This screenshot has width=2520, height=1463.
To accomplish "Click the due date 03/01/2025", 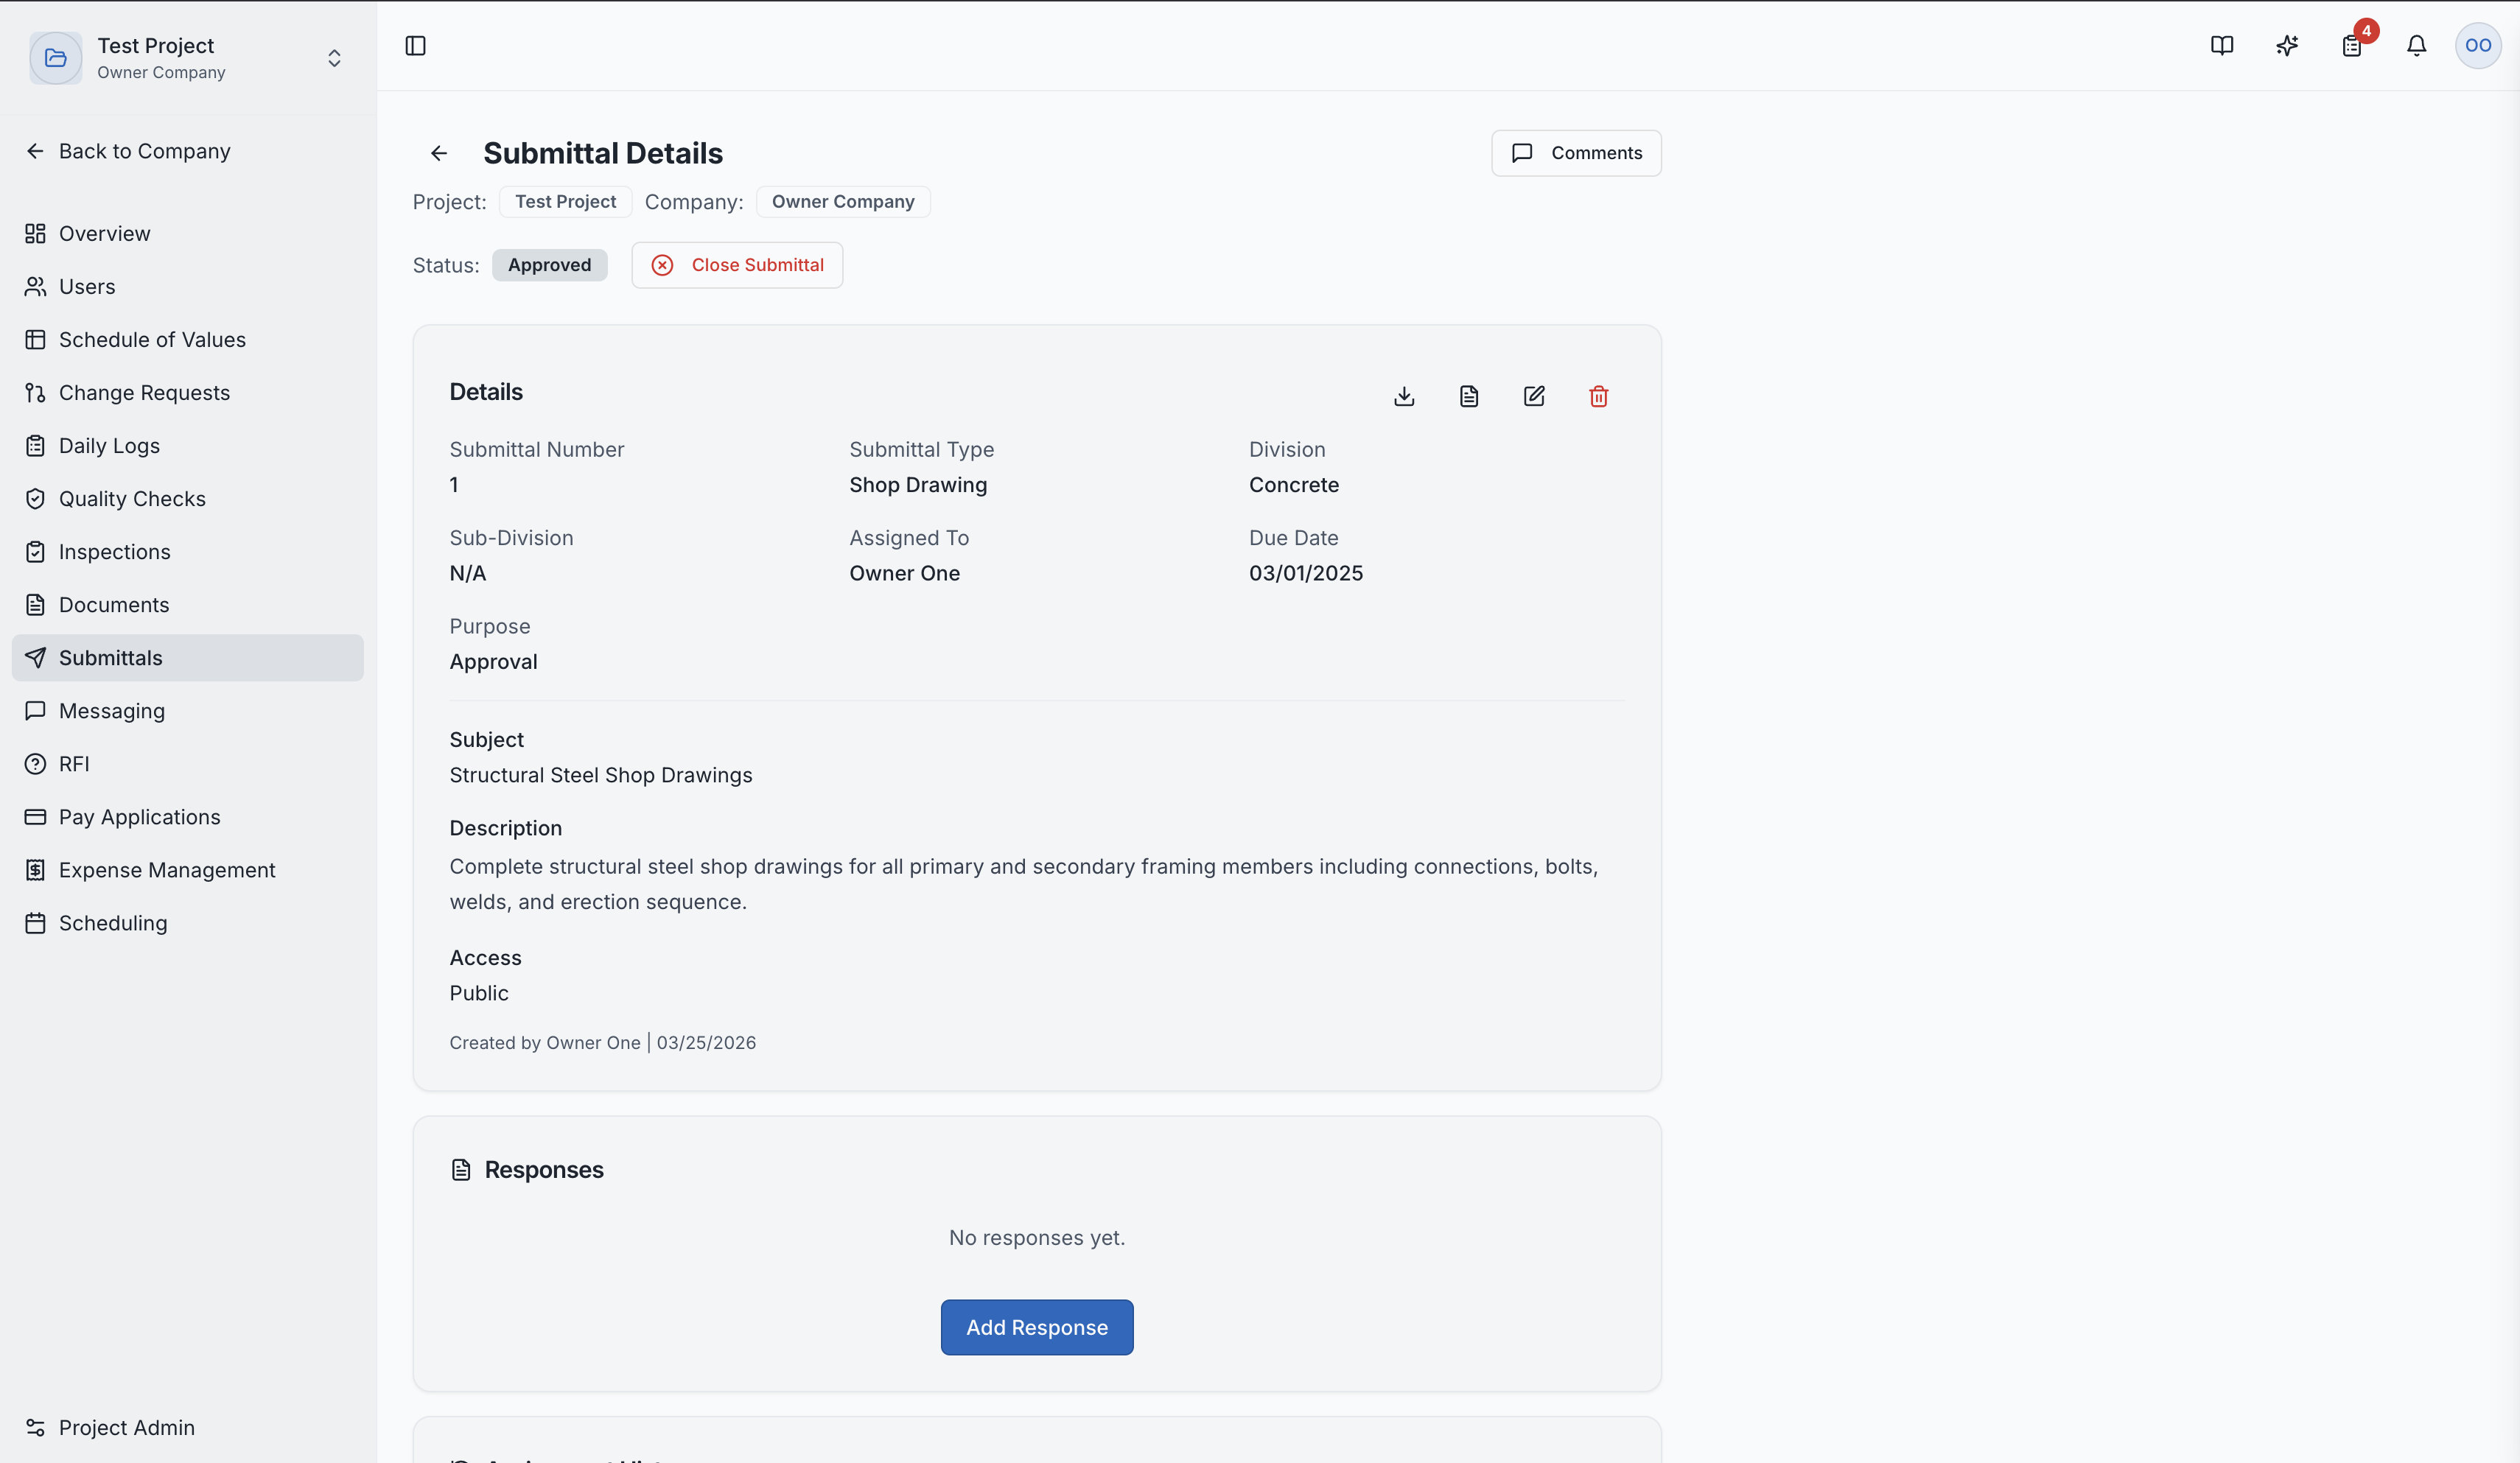I will tap(1305, 573).
